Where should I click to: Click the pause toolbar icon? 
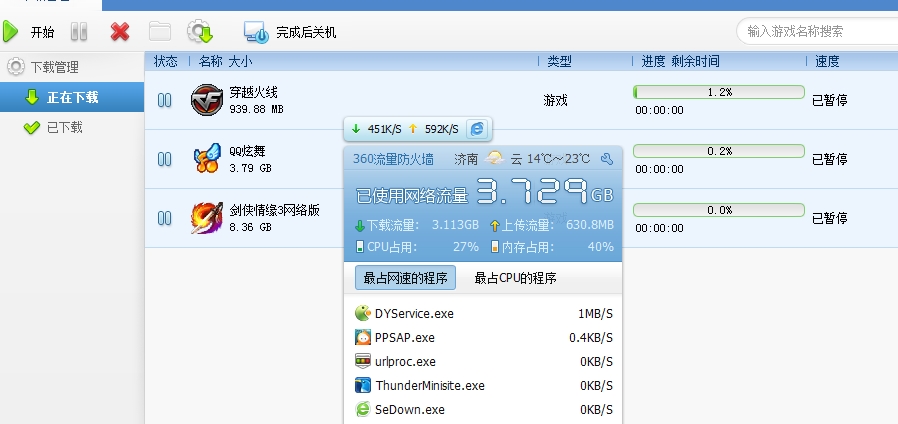coord(79,32)
